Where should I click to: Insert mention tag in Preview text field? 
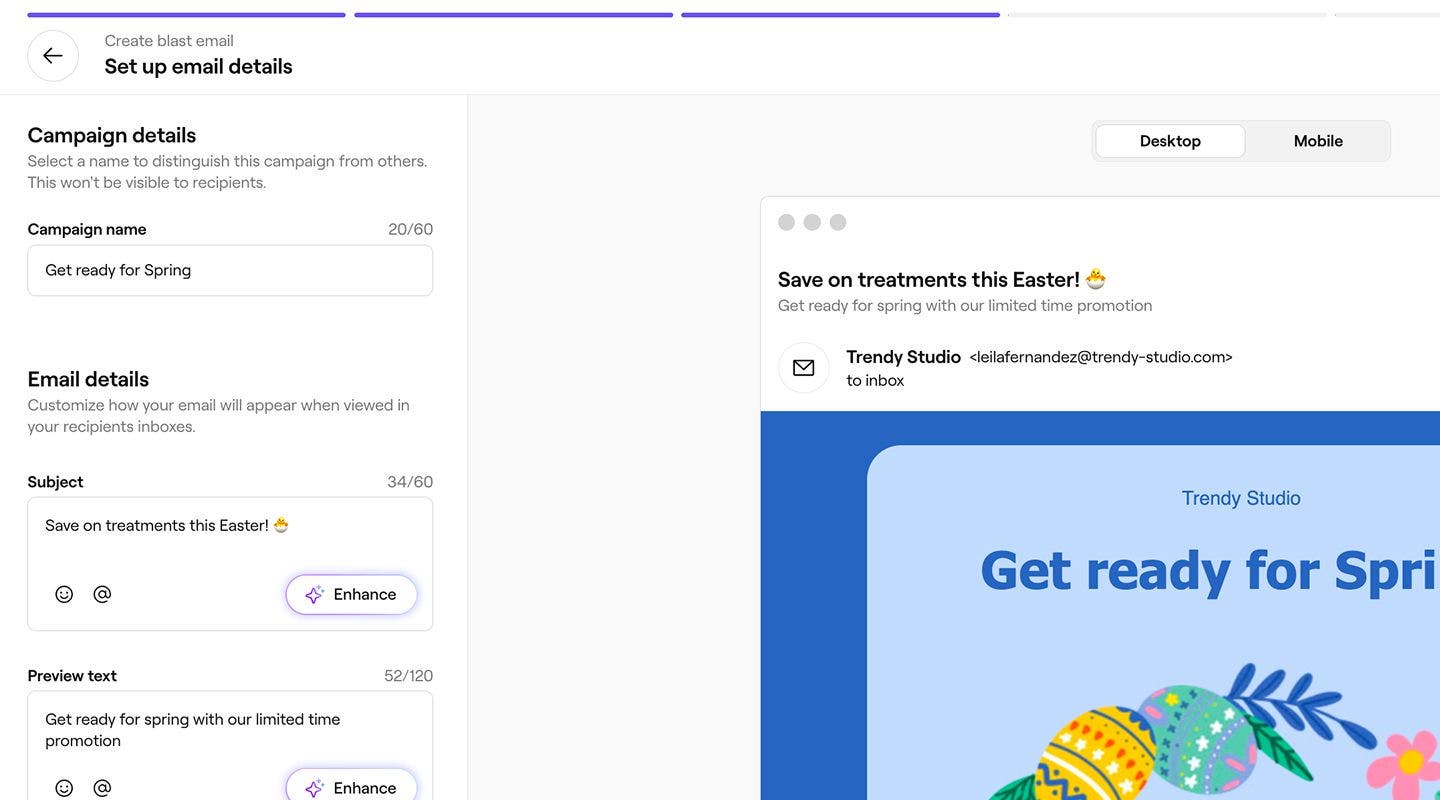tap(102, 788)
